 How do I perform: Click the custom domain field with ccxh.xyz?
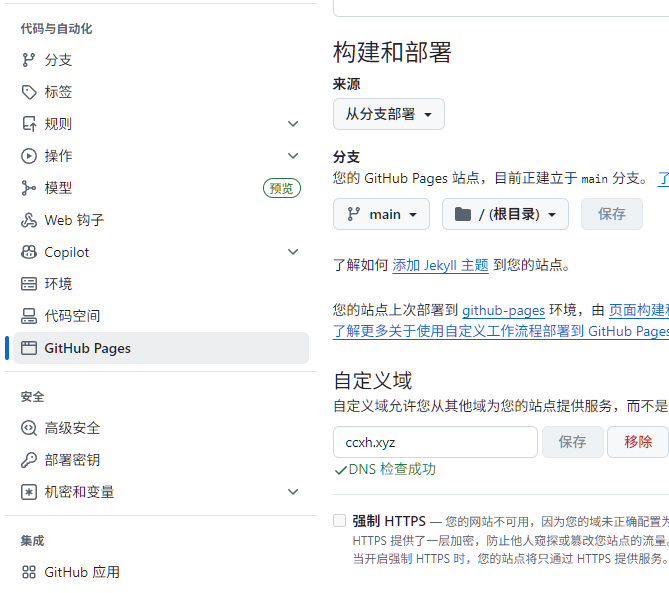[x=435, y=442]
